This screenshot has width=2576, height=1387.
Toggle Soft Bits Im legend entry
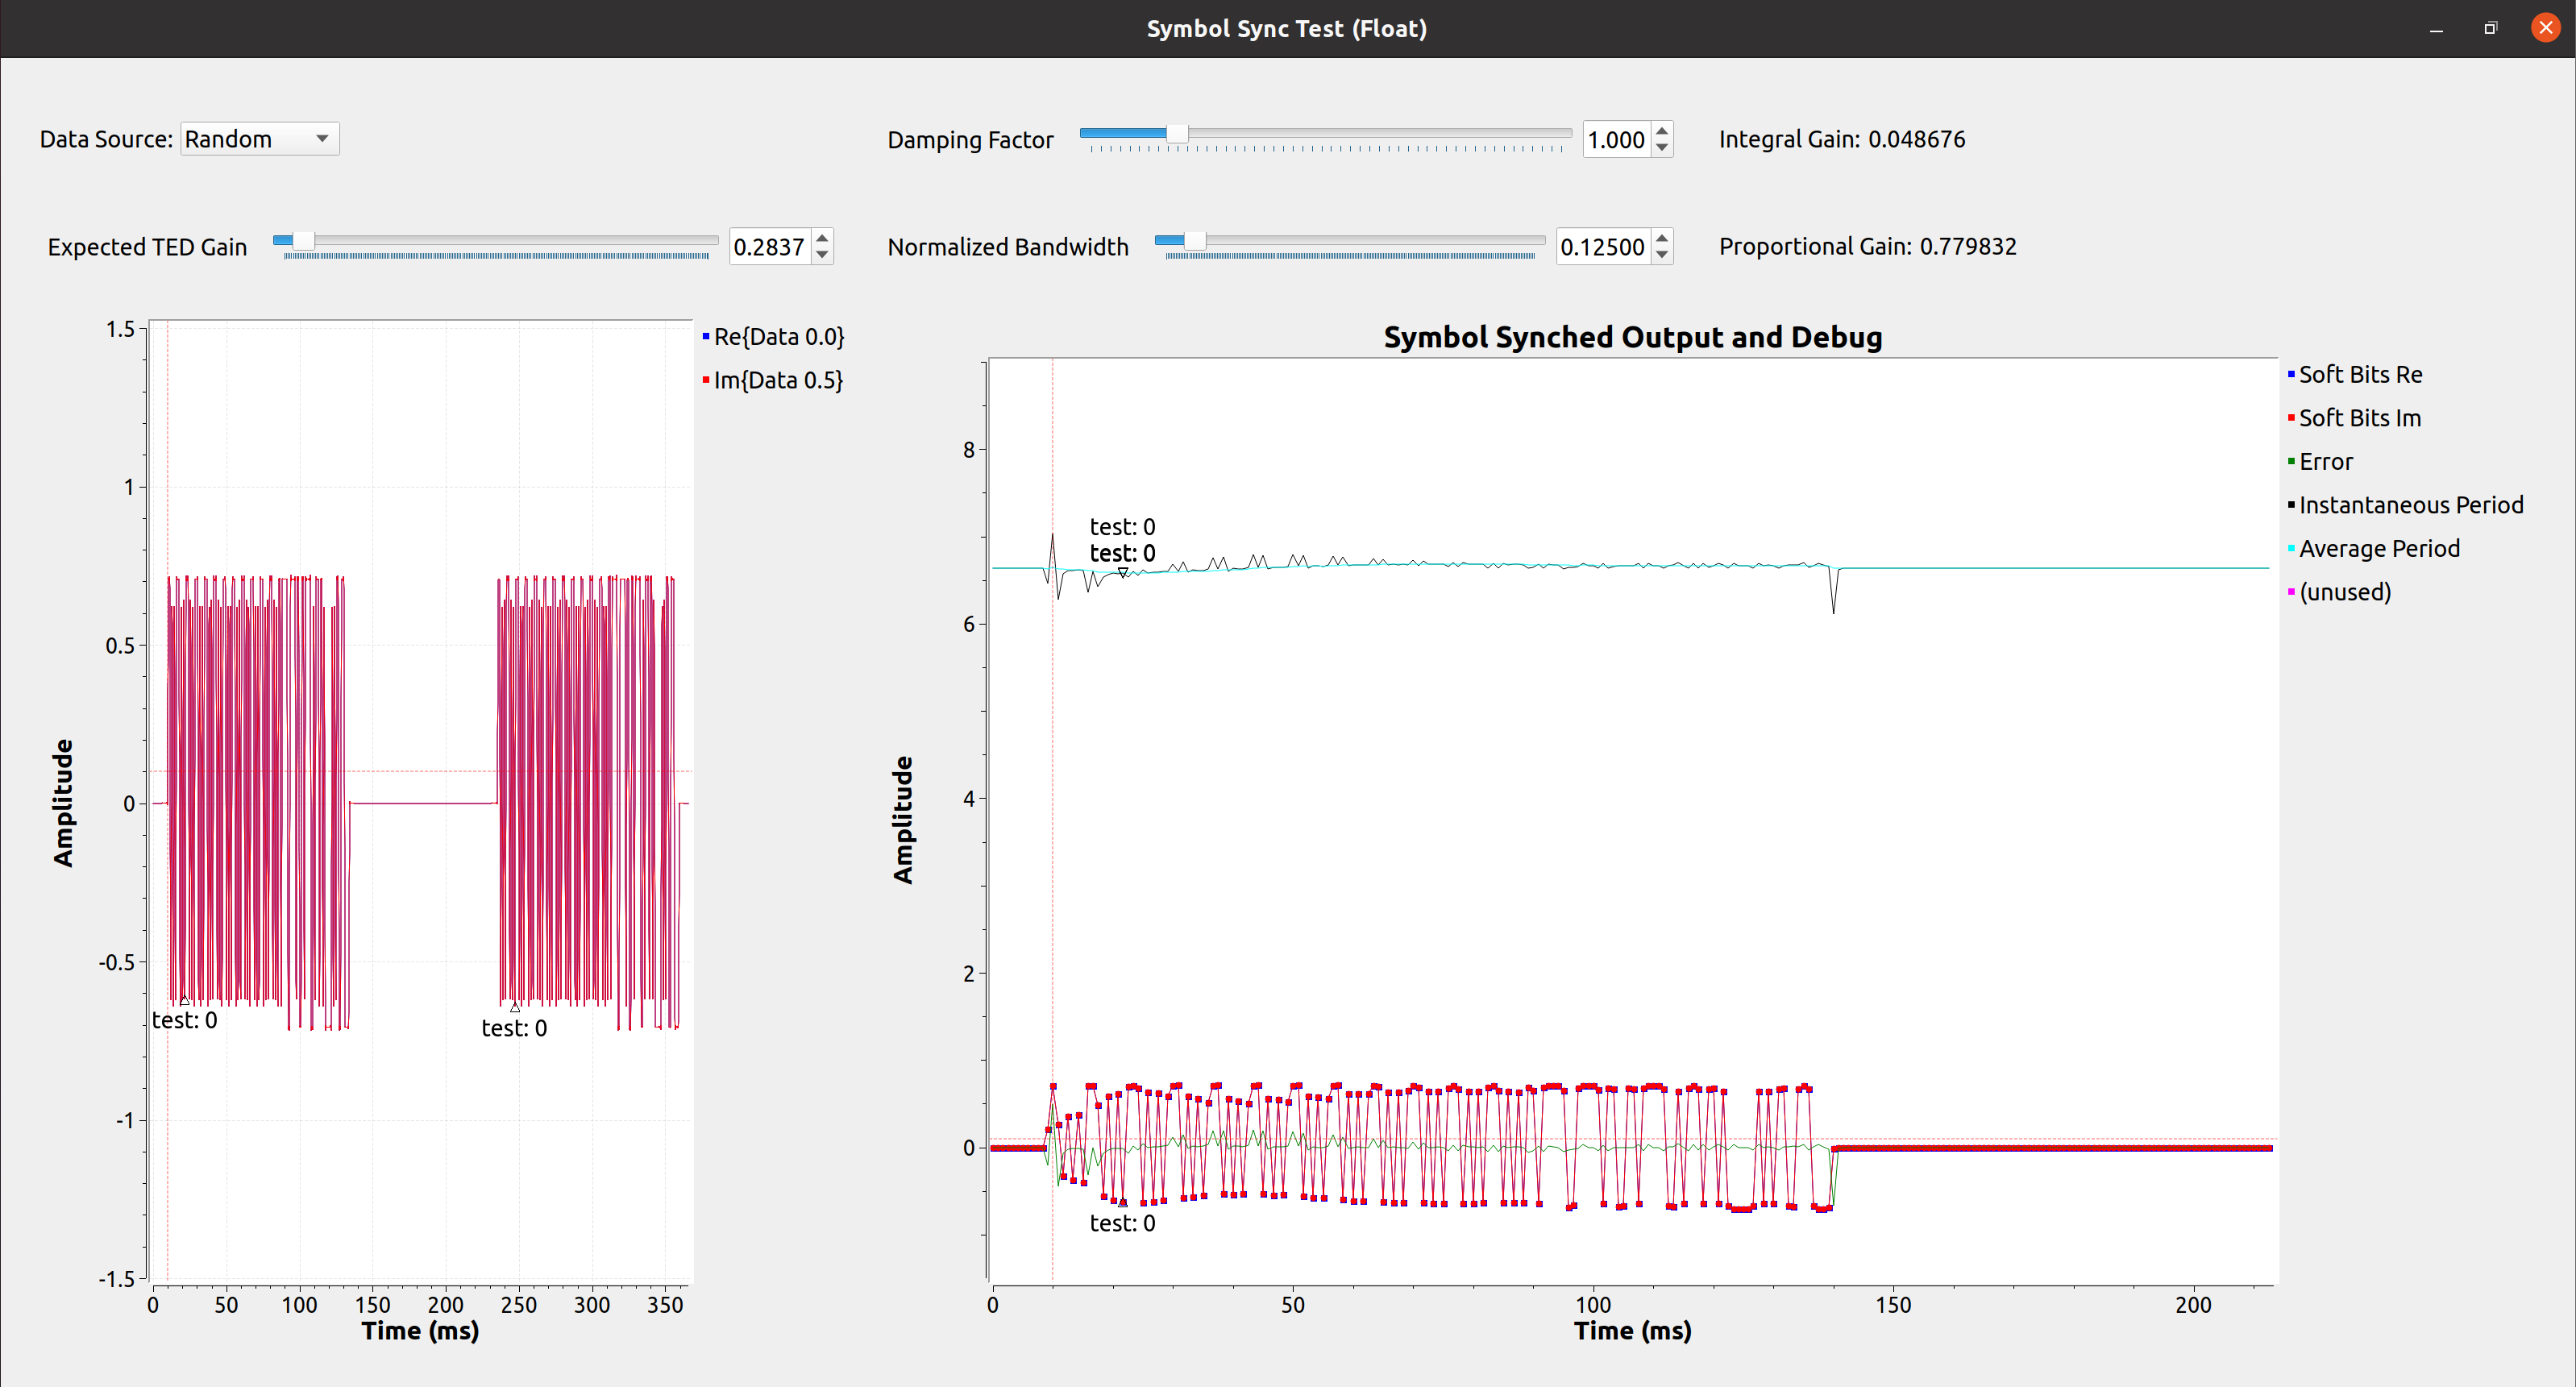click(x=2359, y=418)
